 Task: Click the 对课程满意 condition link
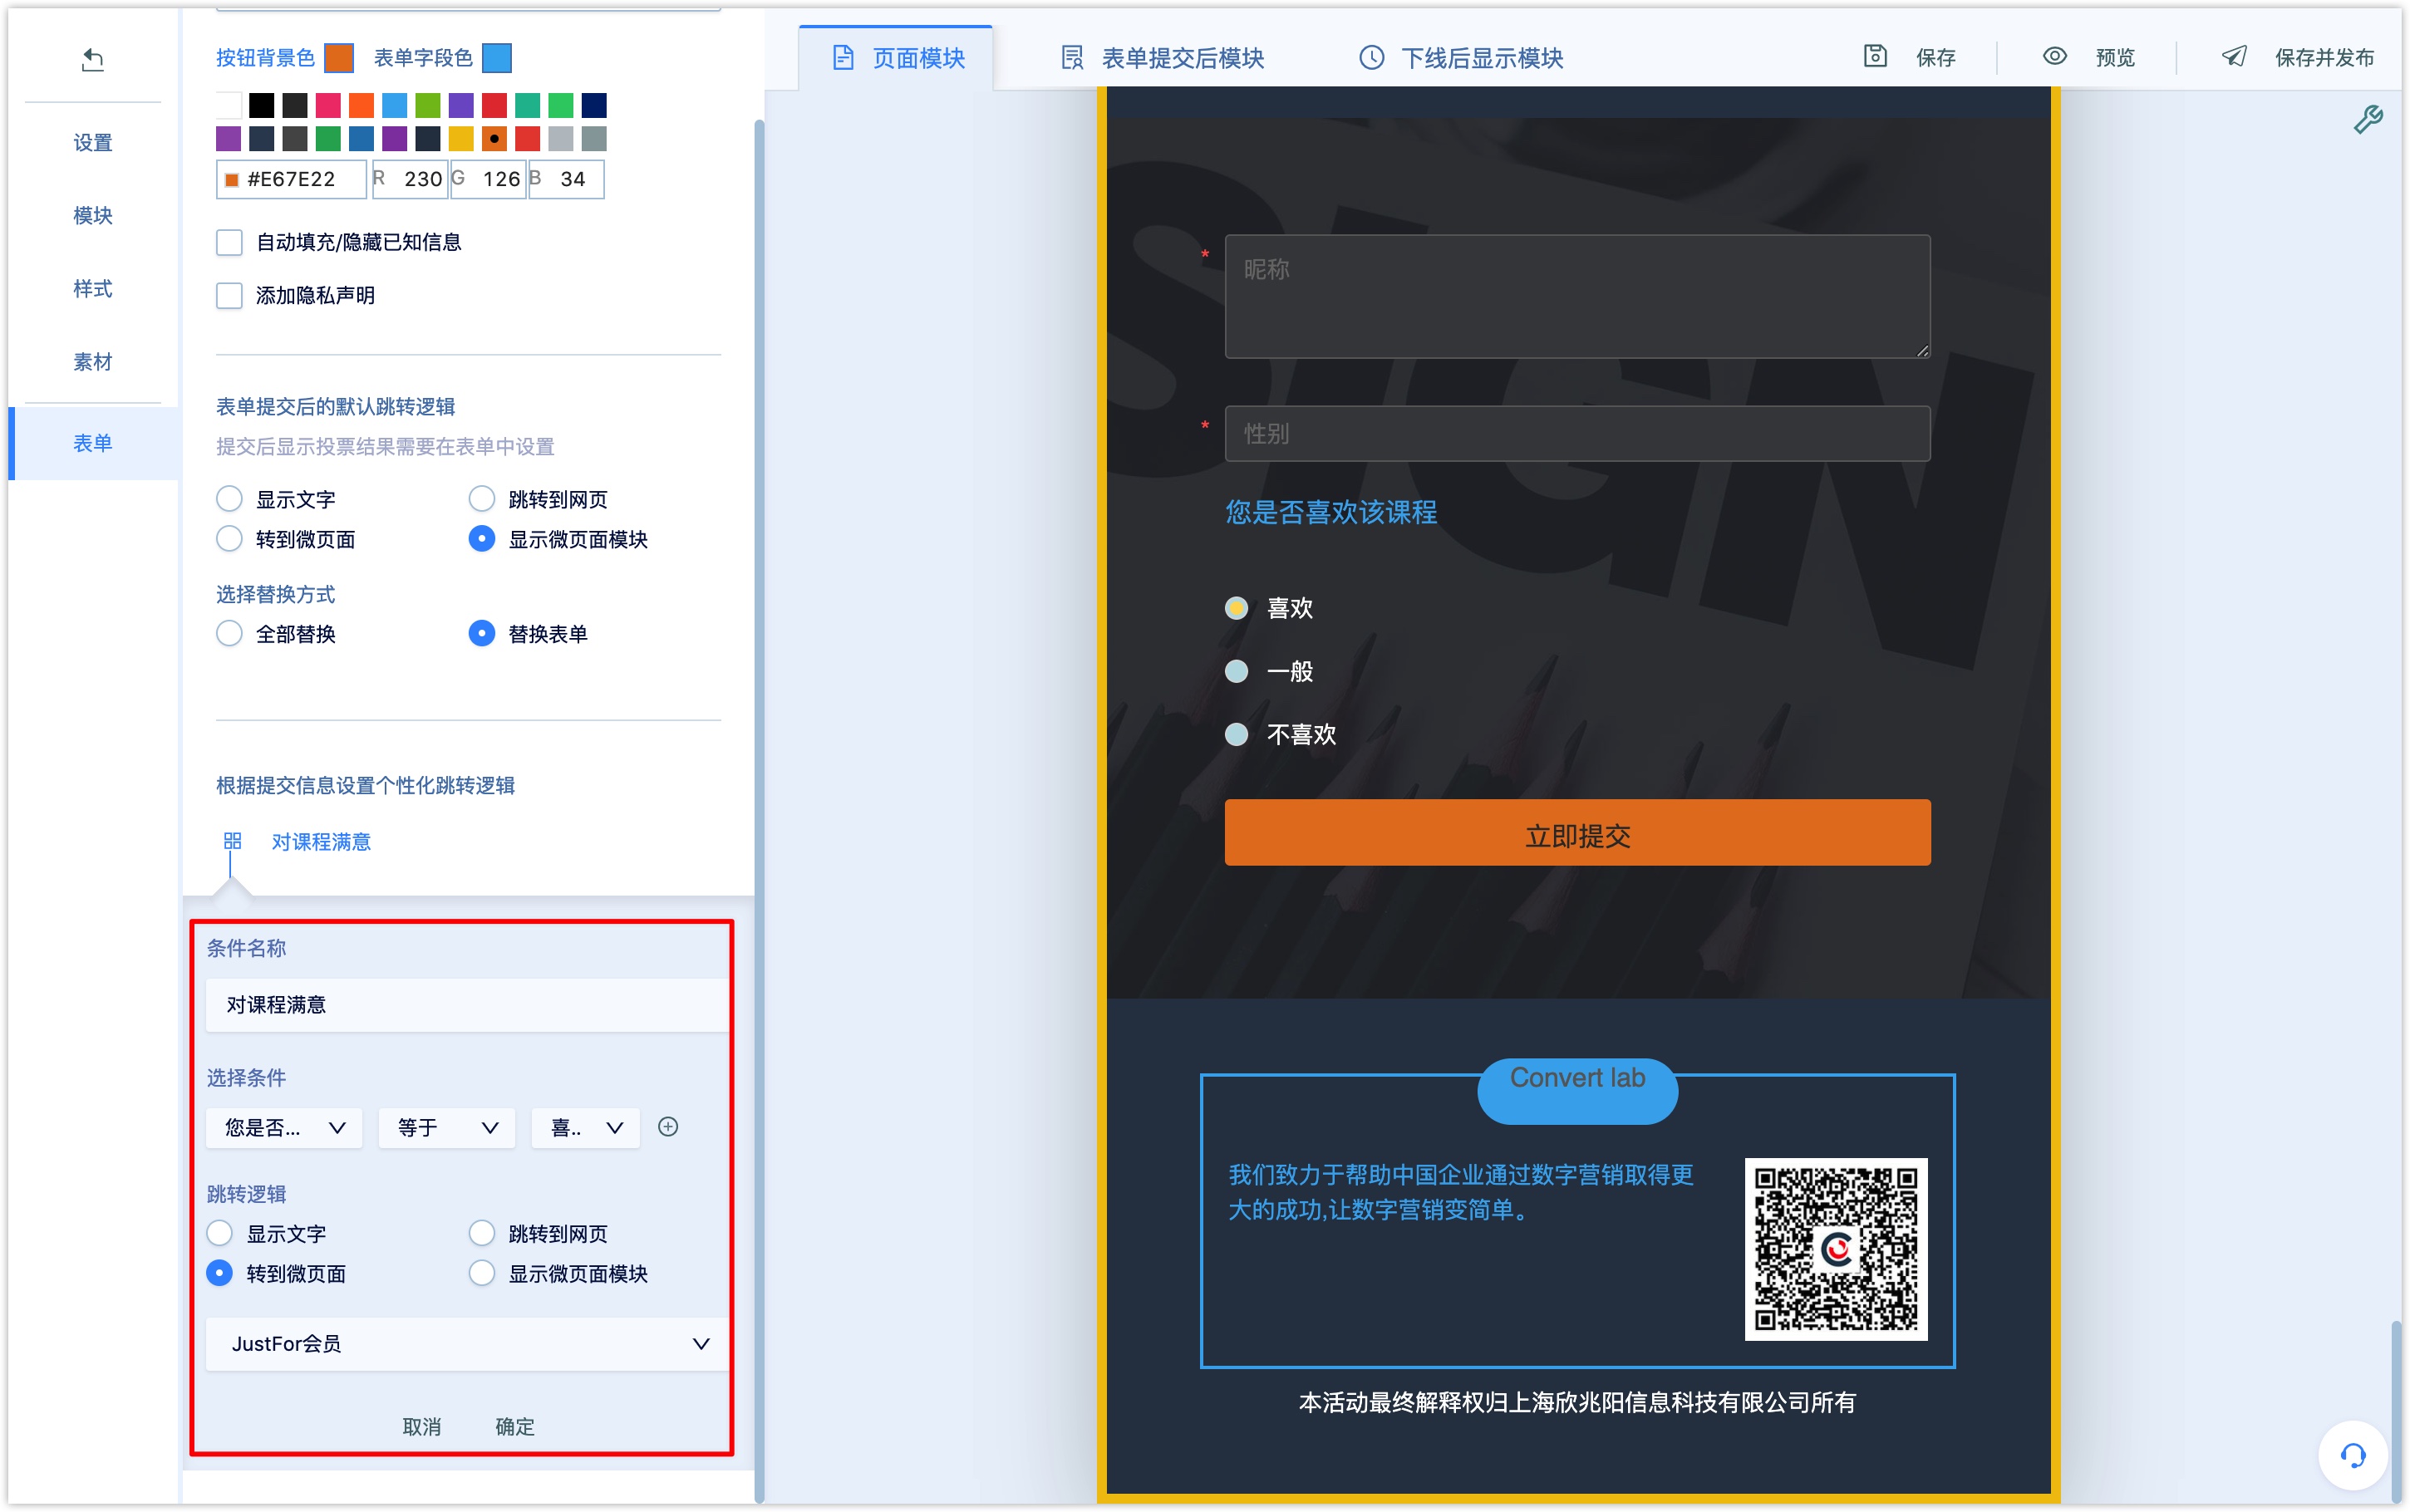click(x=321, y=842)
